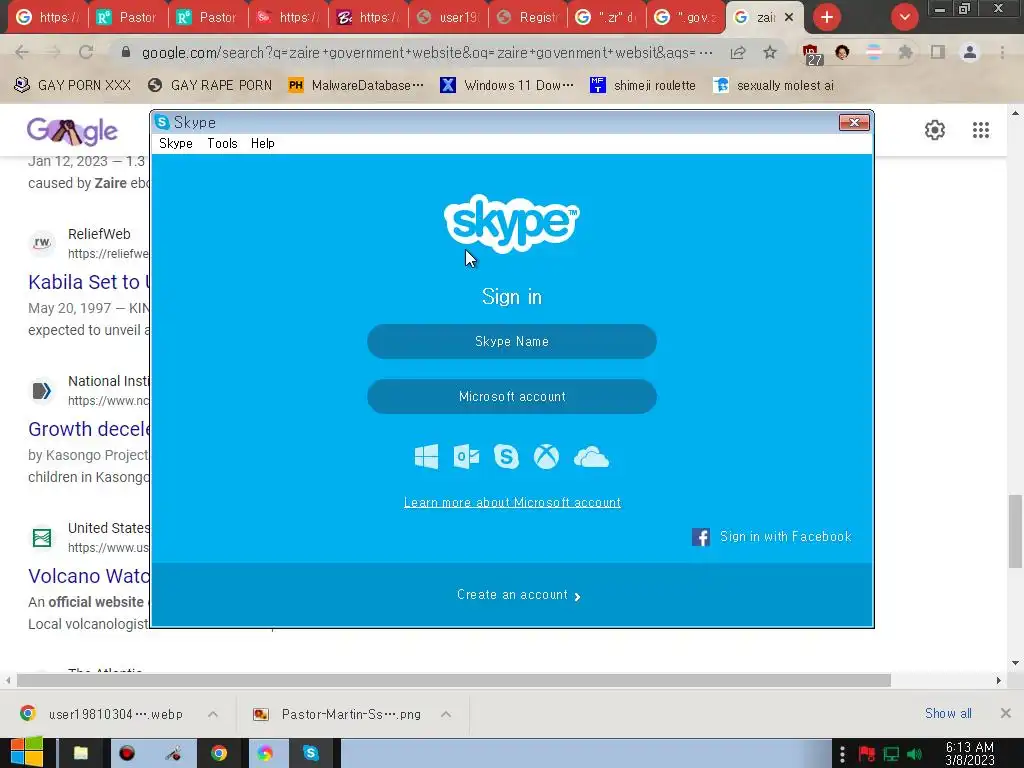Click the horizontal scrollbar in Chrome
The height and width of the screenshot is (768, 1024).
[x=454, y=680]
